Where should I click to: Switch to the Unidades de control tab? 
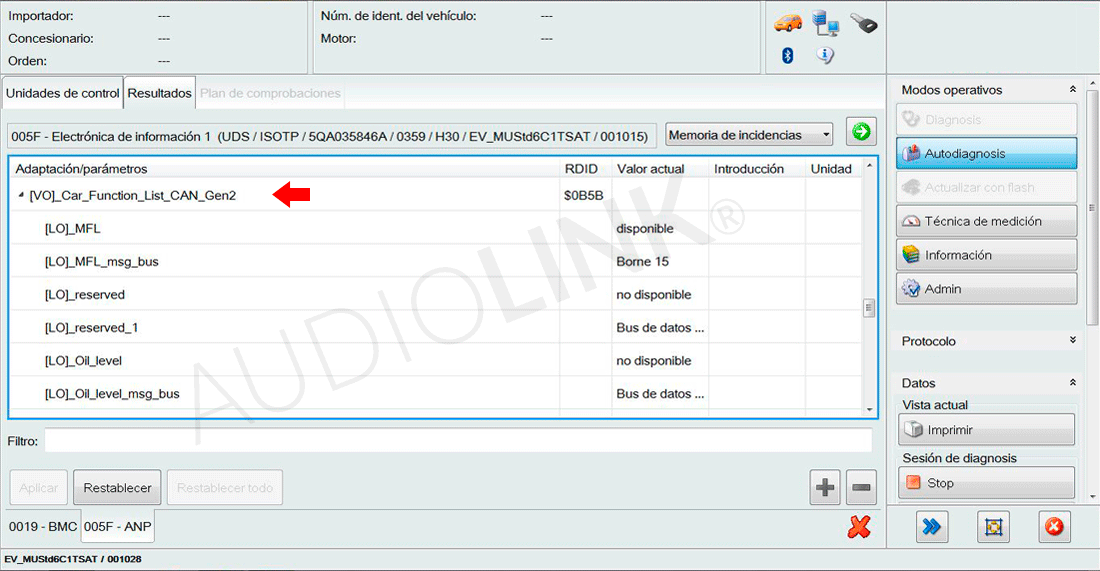[62, 93]
